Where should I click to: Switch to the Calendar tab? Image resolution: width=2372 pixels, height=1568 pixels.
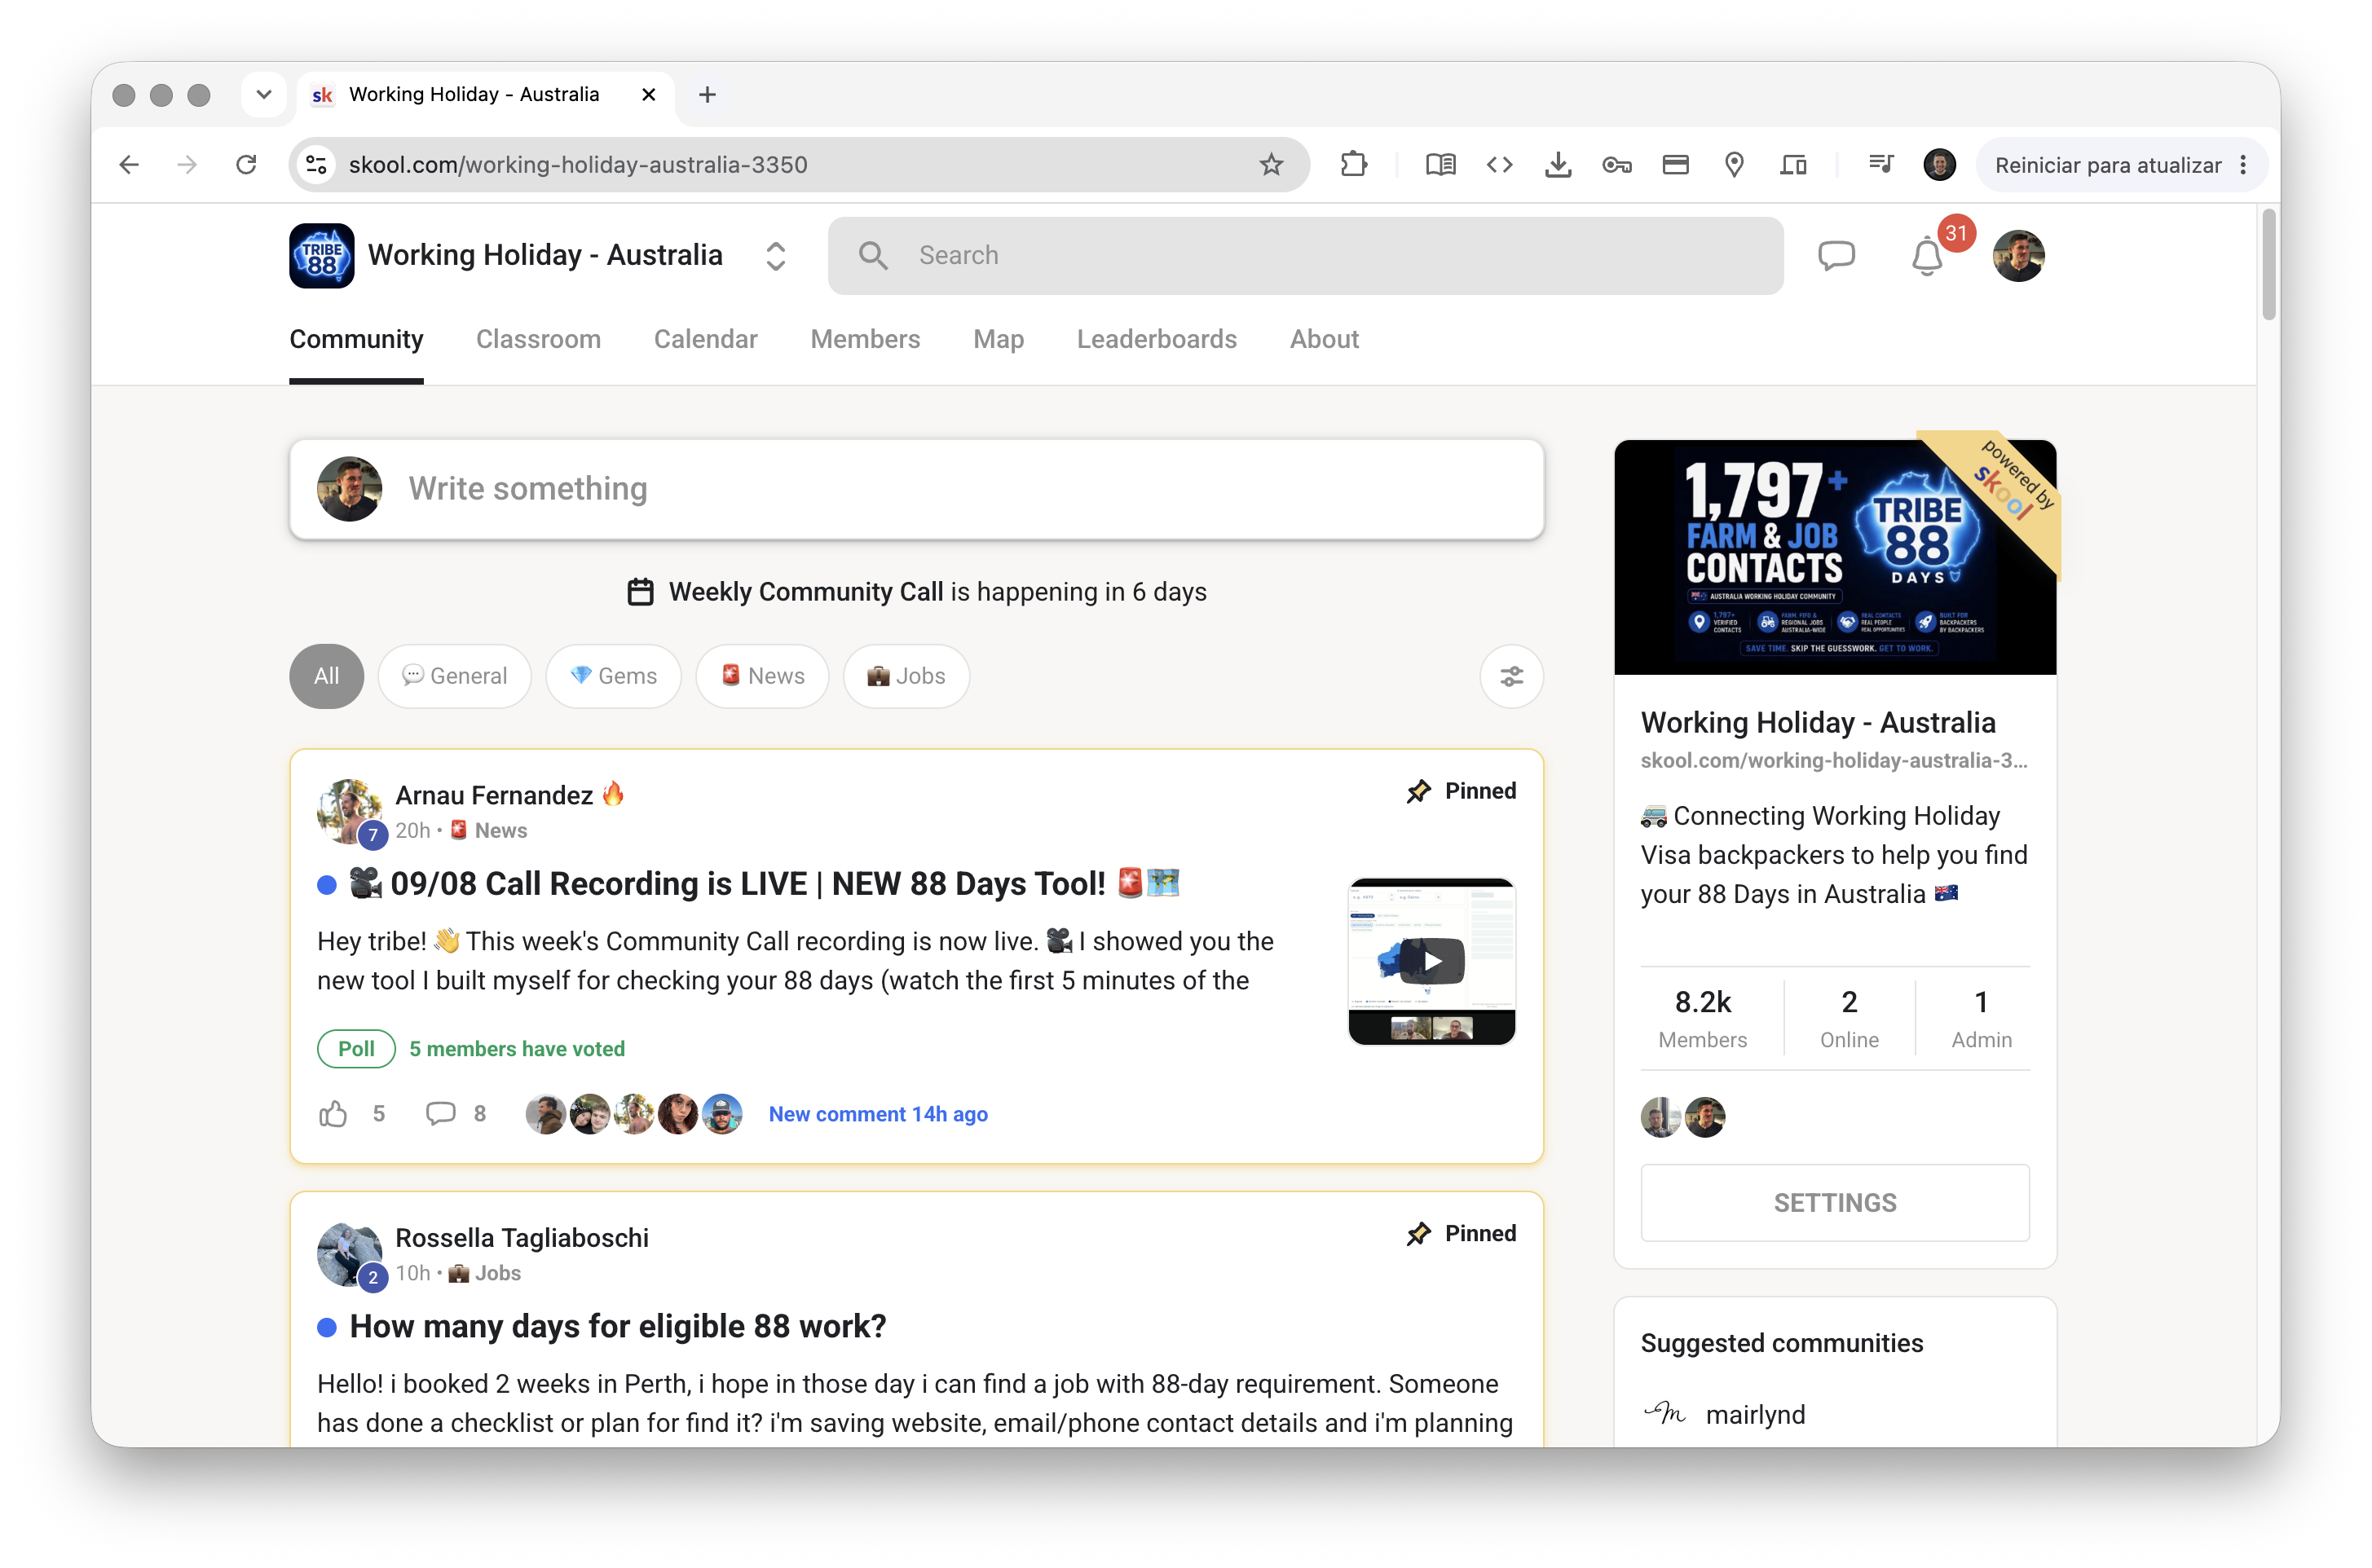tap(706, 340)
